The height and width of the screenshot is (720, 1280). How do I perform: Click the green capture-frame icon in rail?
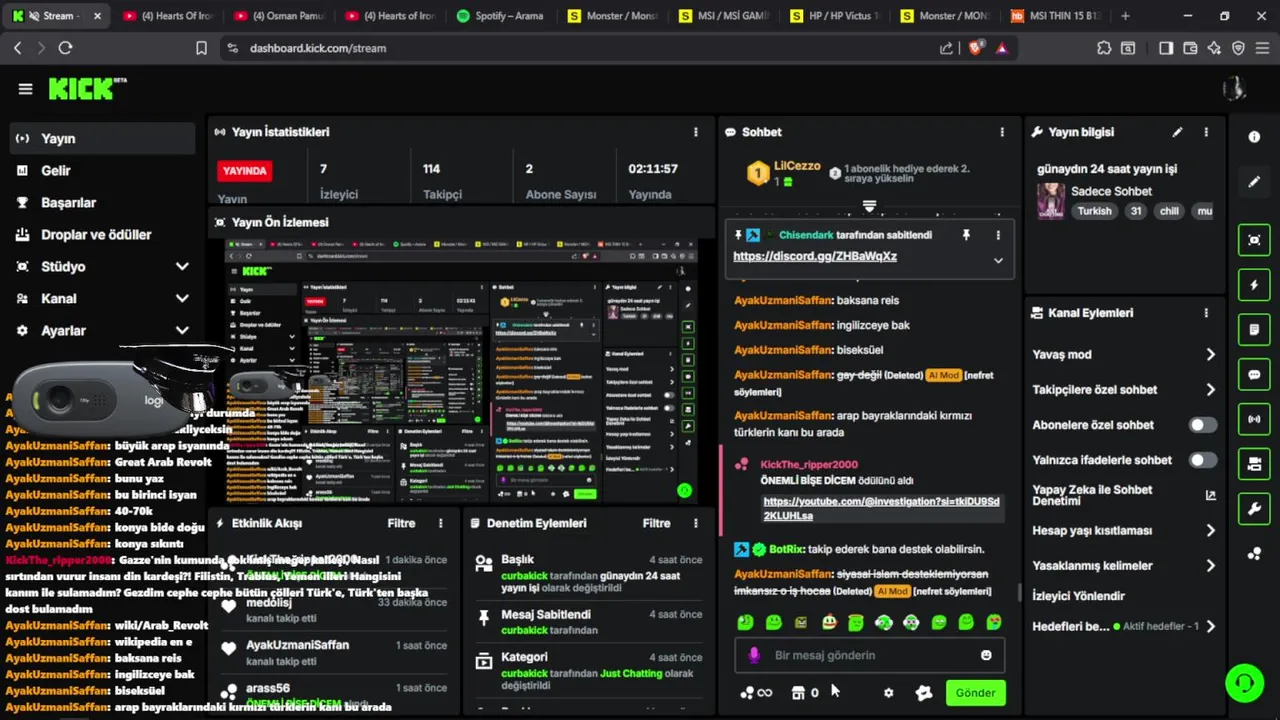coord(1254,240)
